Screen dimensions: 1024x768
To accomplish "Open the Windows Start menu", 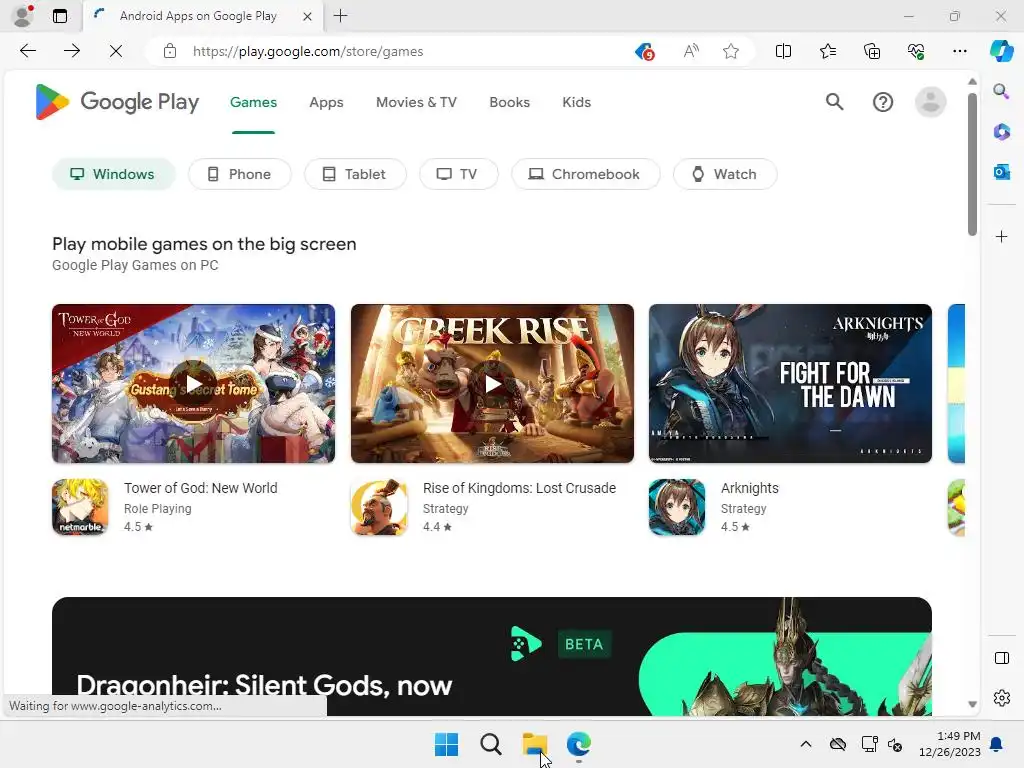I will point(447,744).
